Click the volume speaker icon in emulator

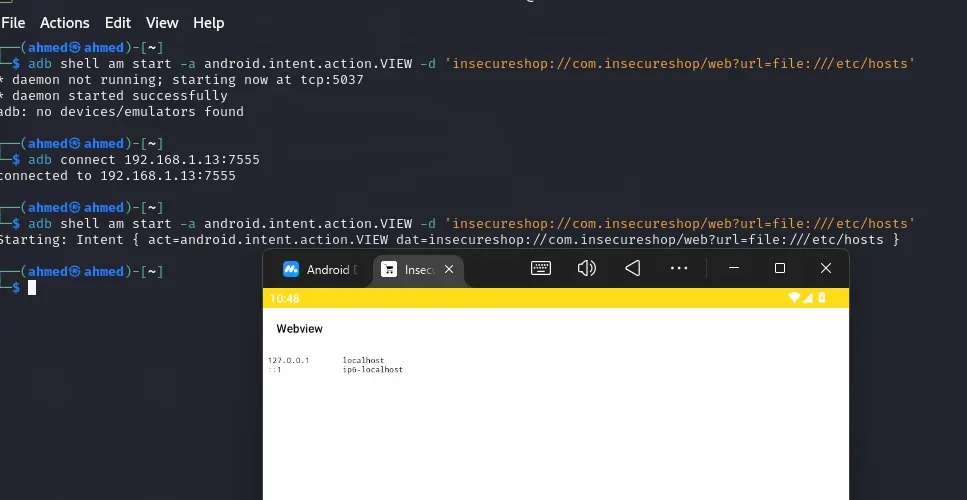point(586,268)
